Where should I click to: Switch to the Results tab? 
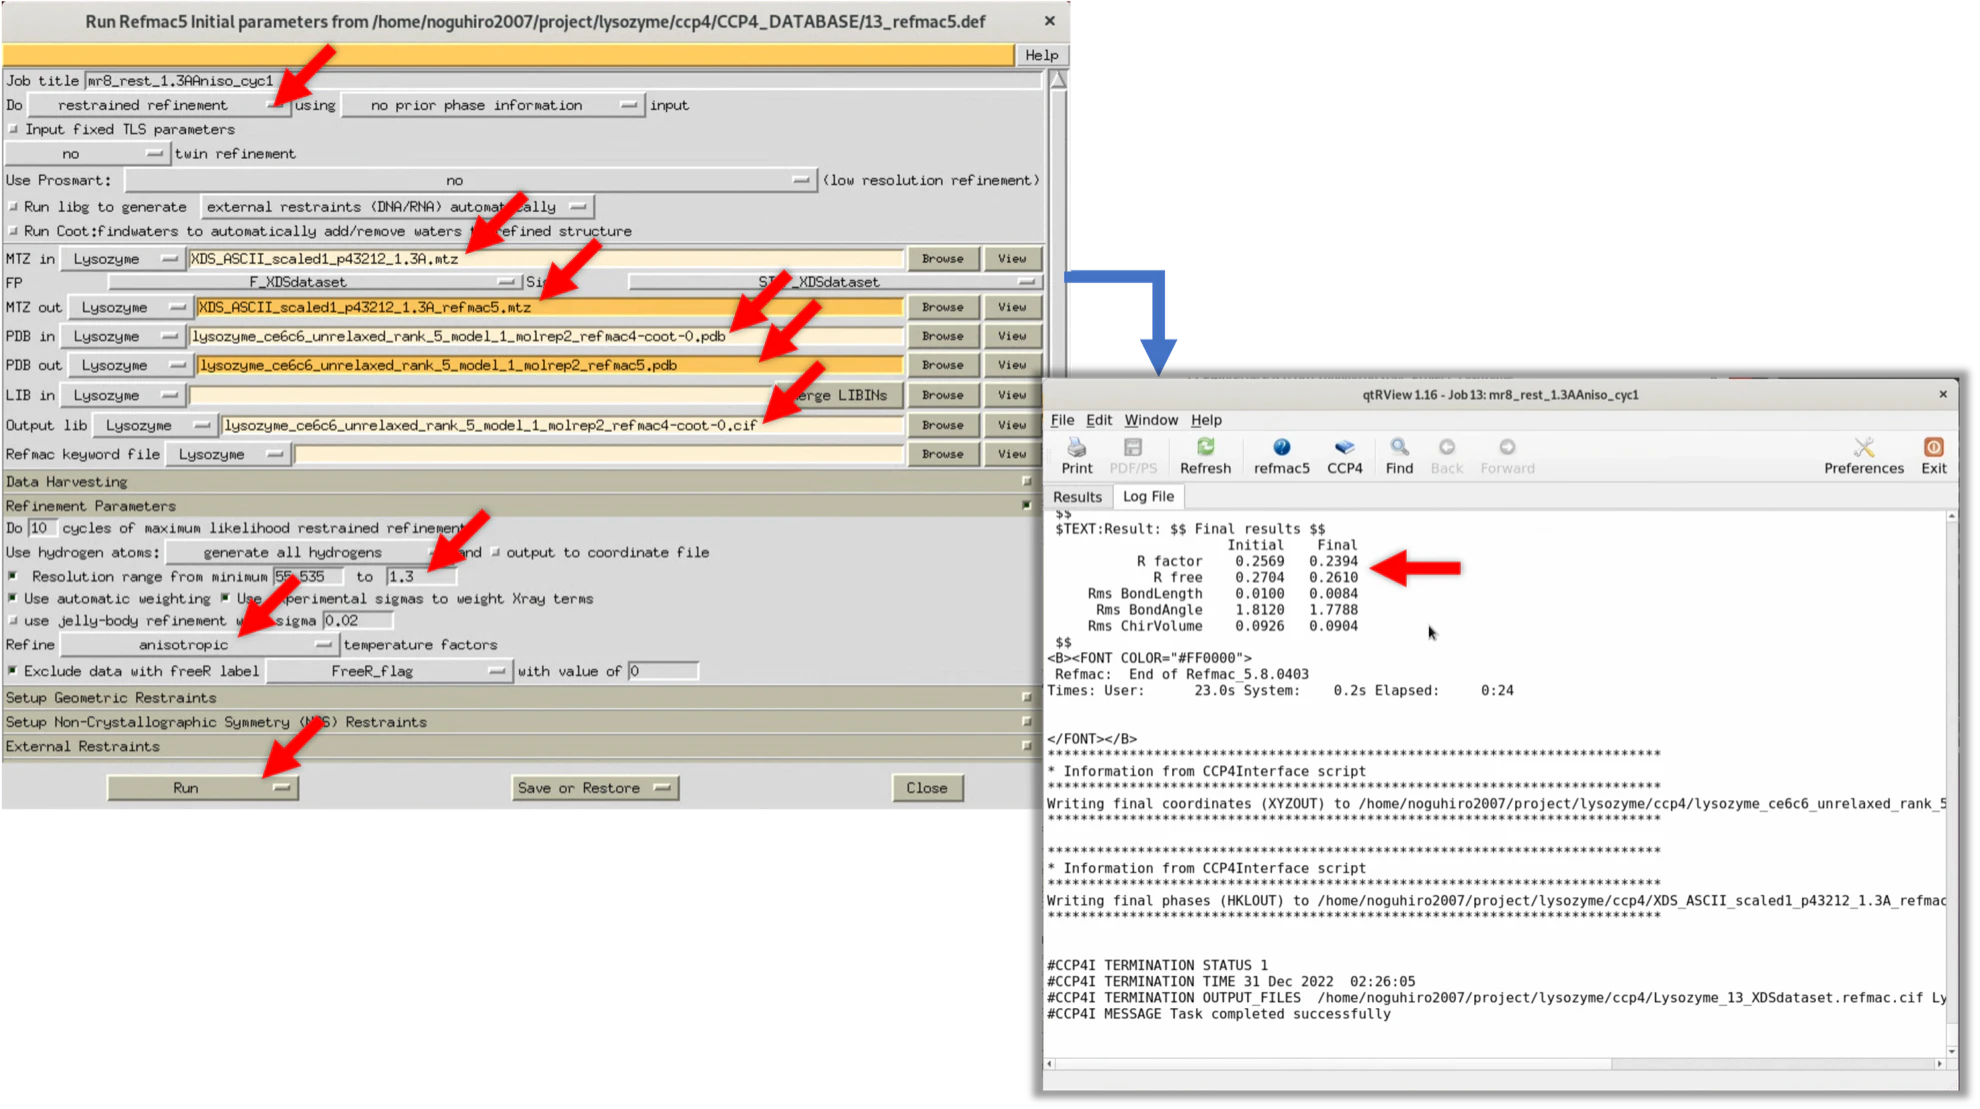click(1077, 497)
